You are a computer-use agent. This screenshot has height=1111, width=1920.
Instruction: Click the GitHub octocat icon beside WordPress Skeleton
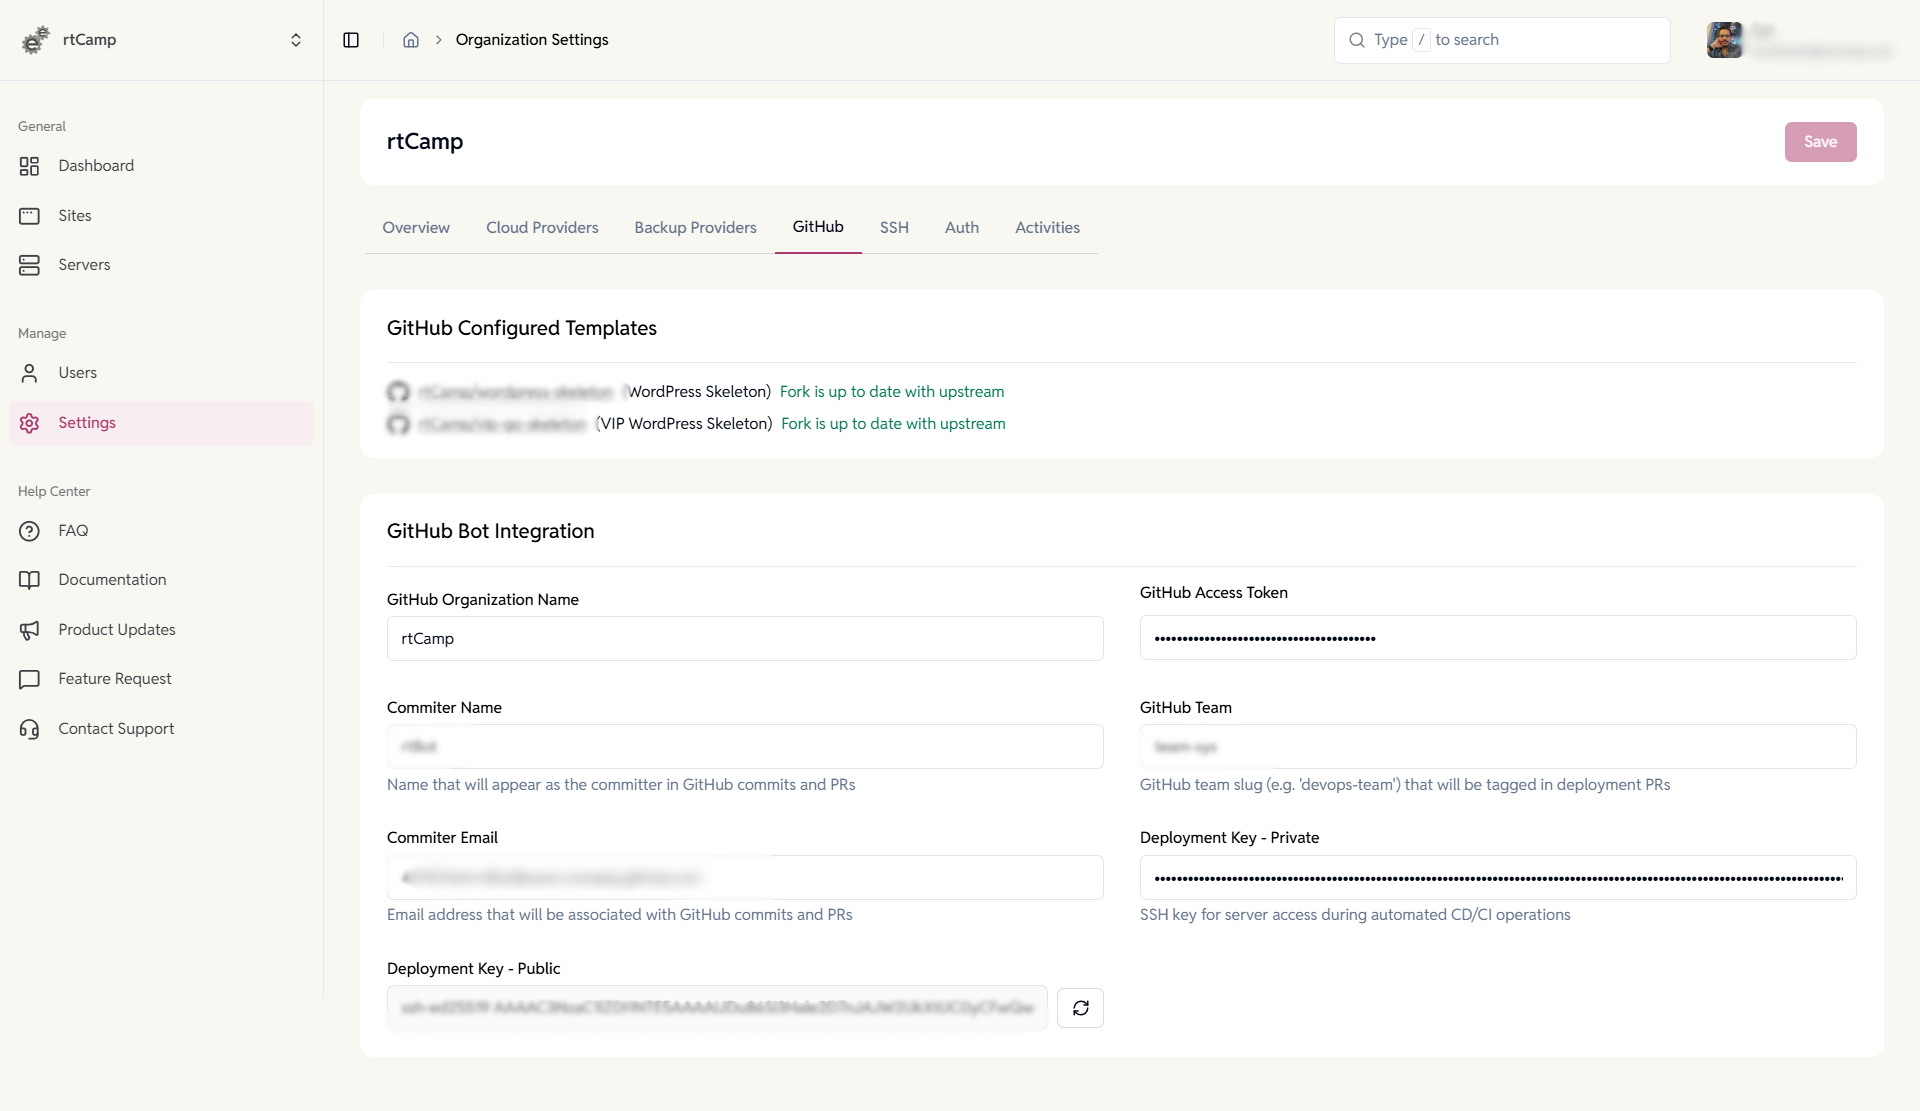coord(398,392)
